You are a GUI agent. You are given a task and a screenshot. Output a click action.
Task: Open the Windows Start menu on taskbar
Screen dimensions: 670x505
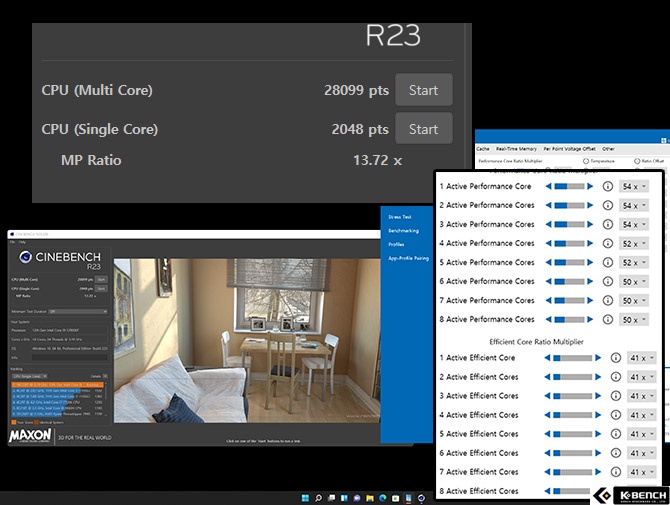[x=305, y=498]
